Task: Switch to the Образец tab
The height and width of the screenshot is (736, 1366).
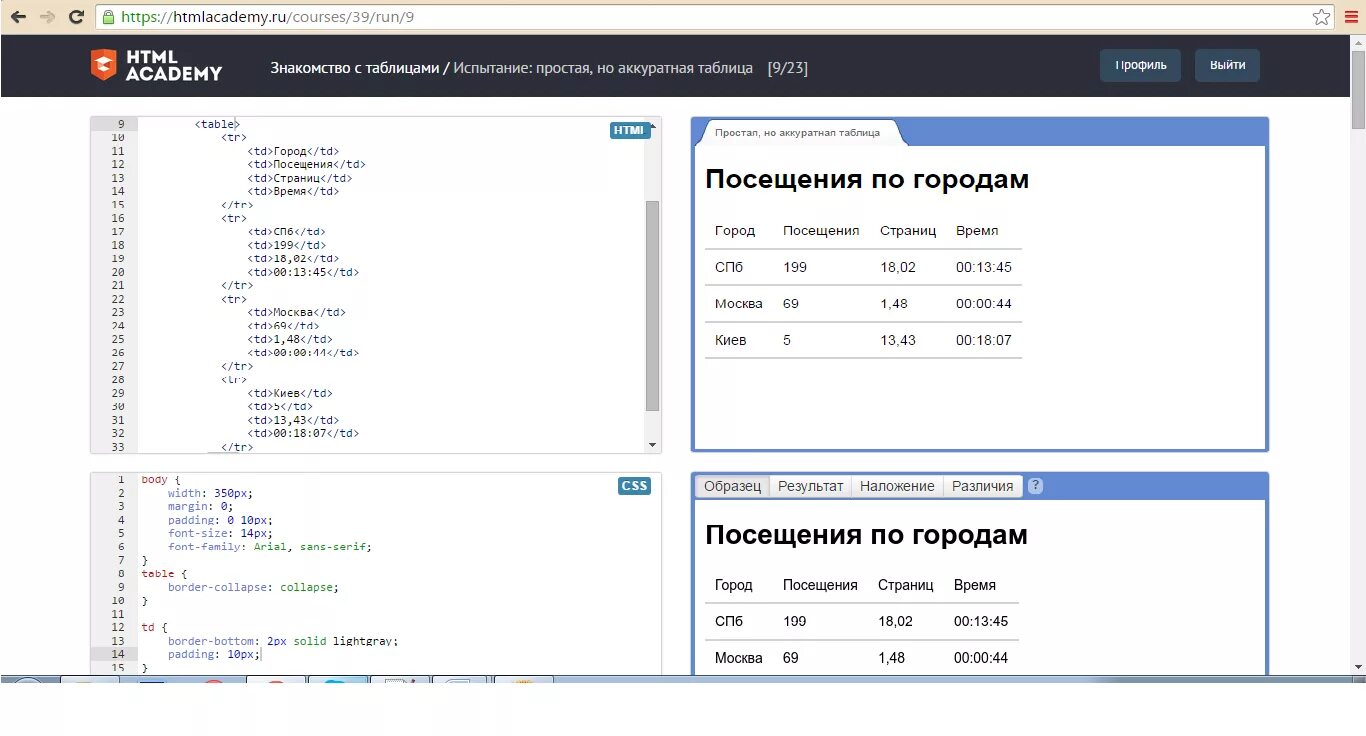Action: (732, 486)
